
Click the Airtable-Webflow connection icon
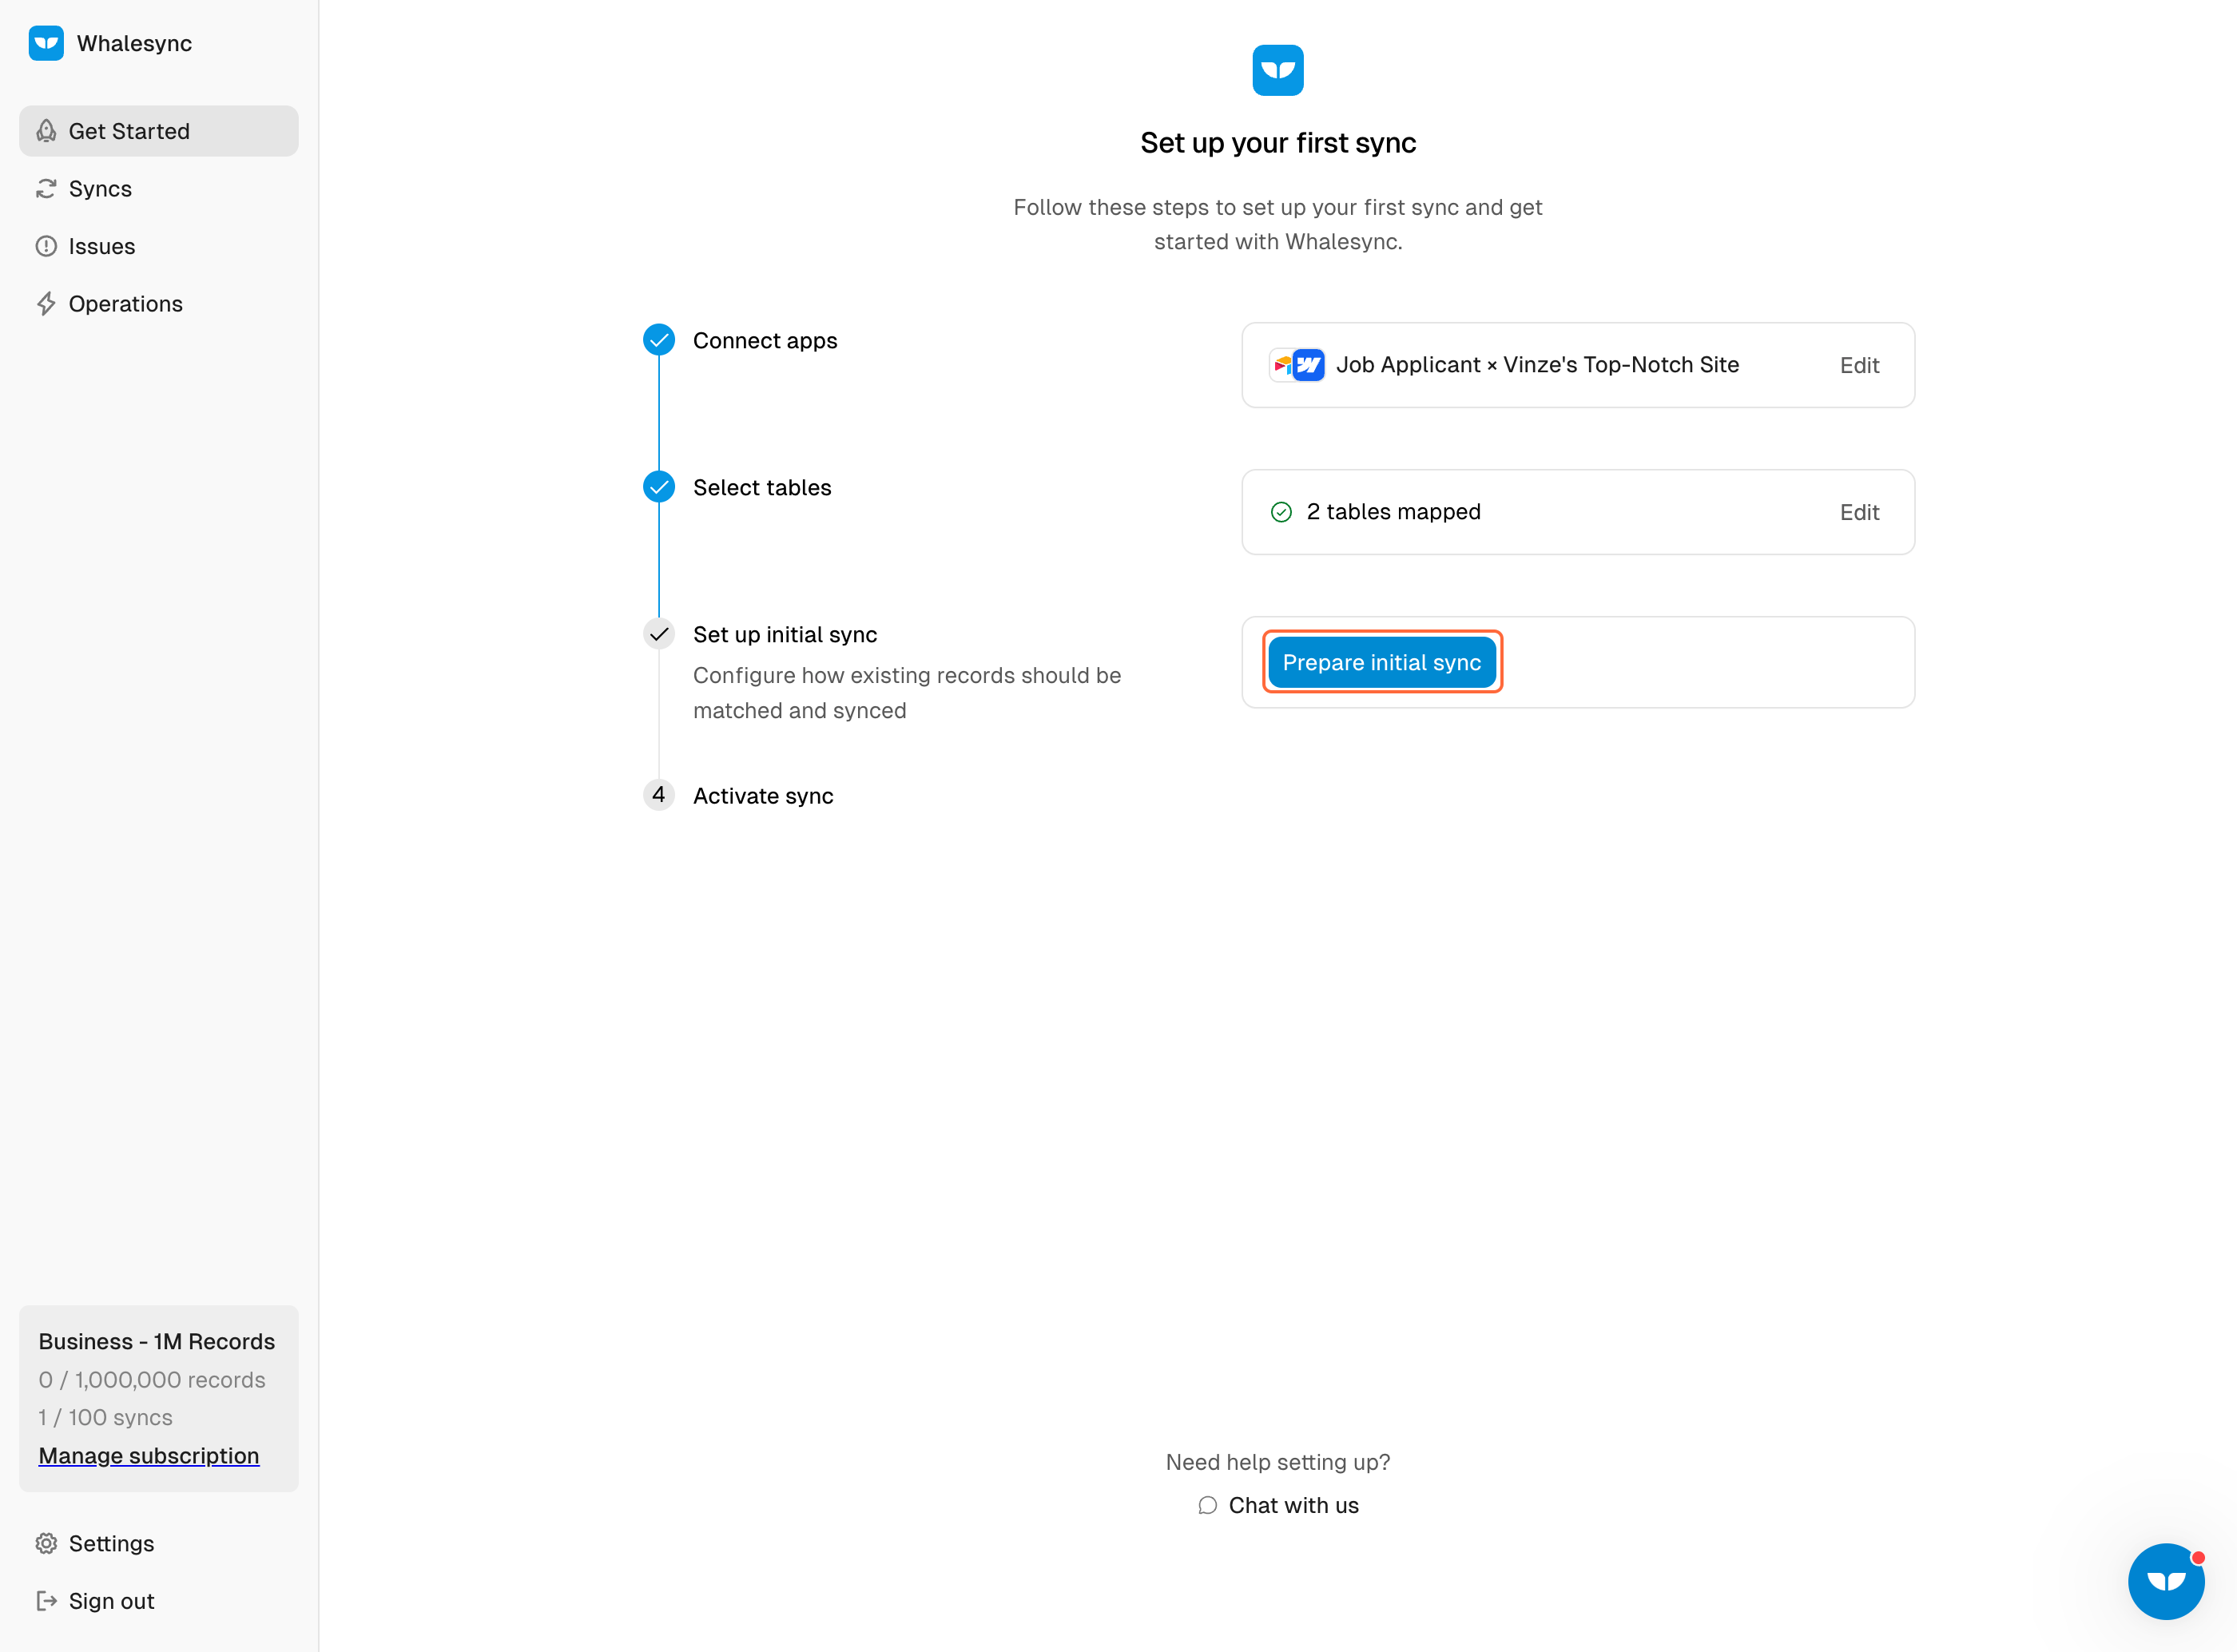click(x=1297, y=365)
